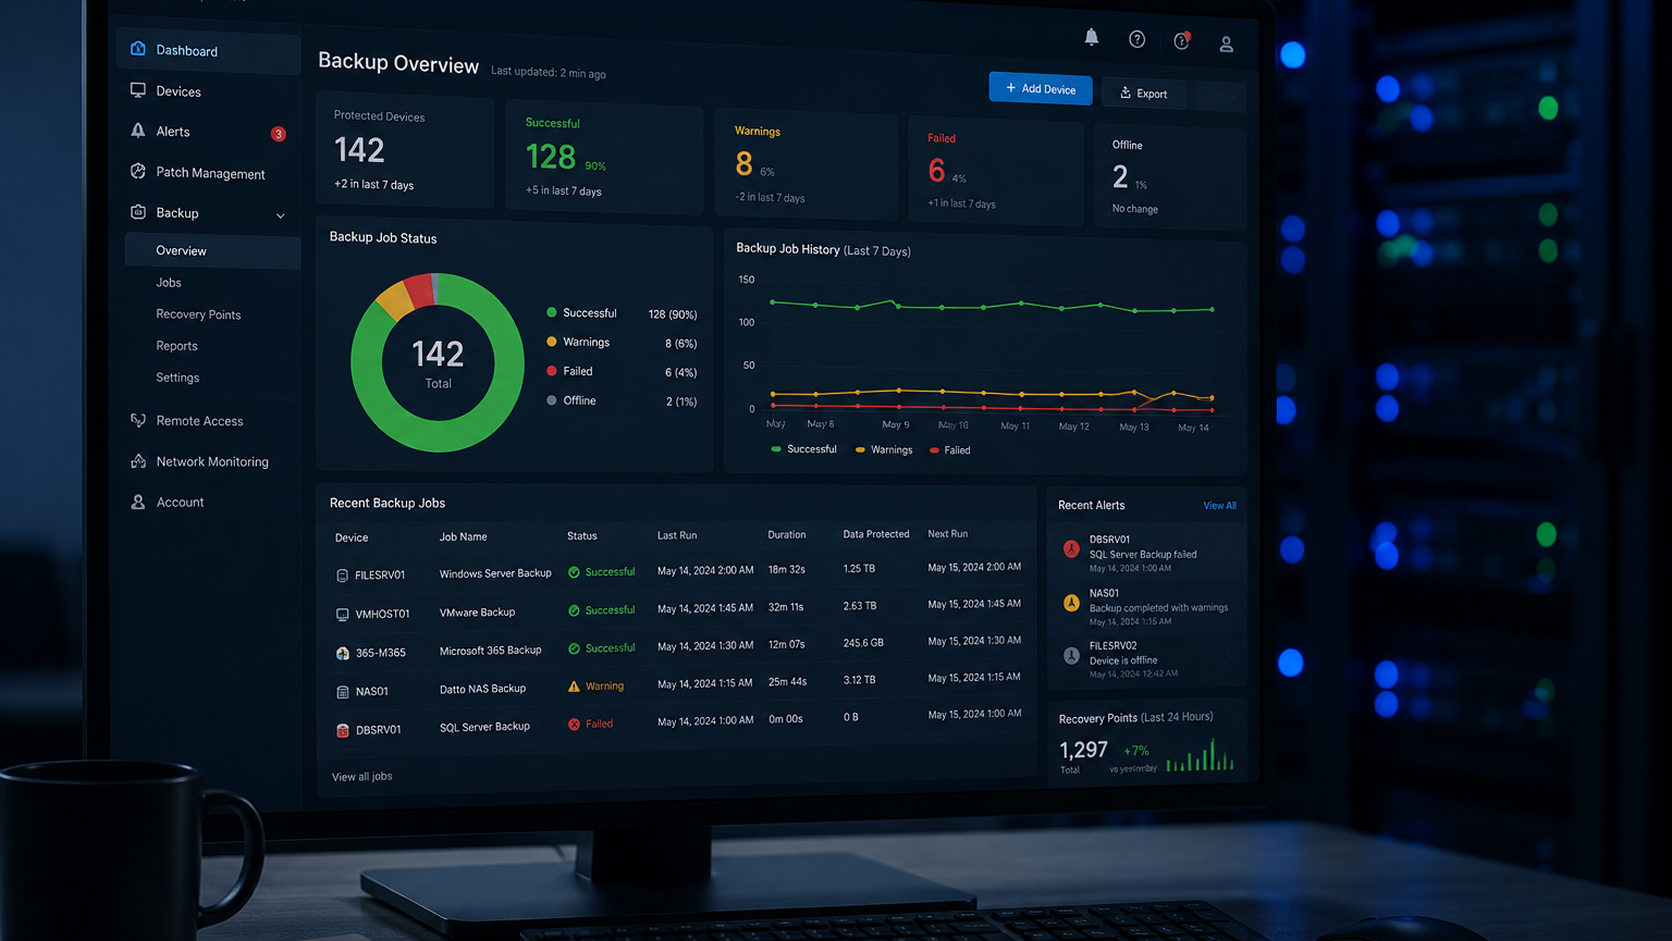Click the Patch Management icon
1672x941 pixels.
pyautogui.click(x=138, y=171)
